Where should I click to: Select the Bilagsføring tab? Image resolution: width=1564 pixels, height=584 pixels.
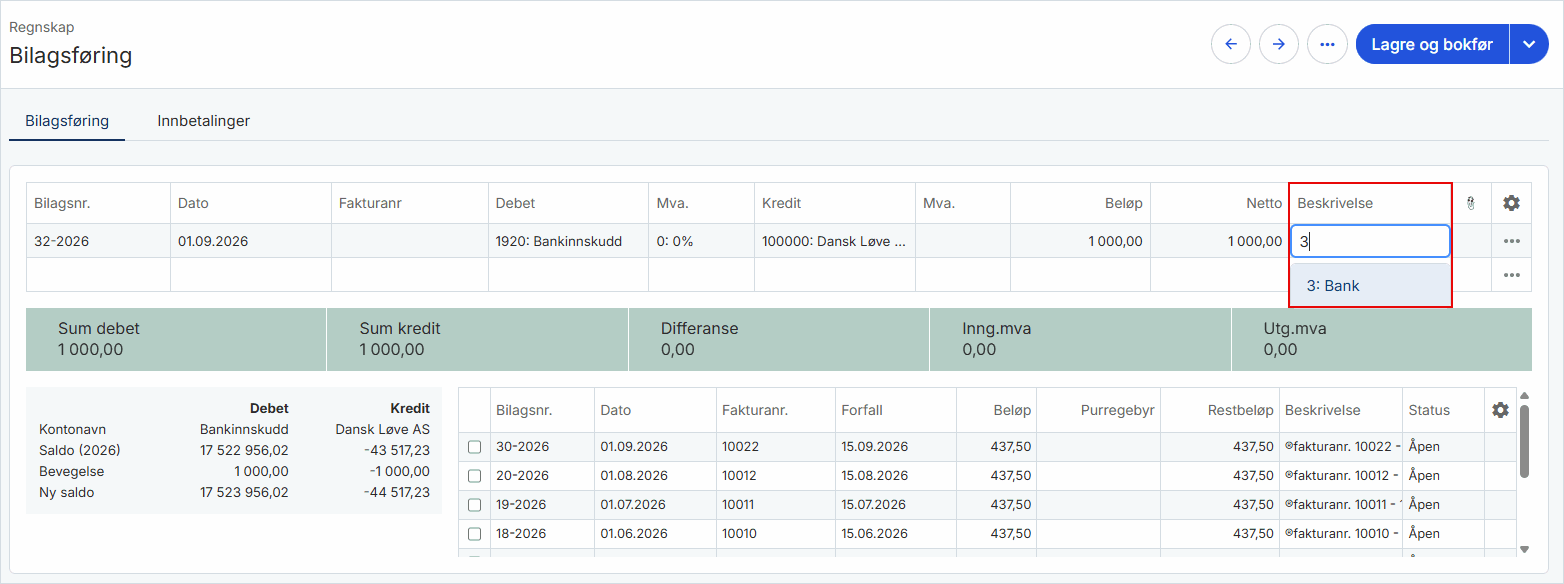pos(67,121)
